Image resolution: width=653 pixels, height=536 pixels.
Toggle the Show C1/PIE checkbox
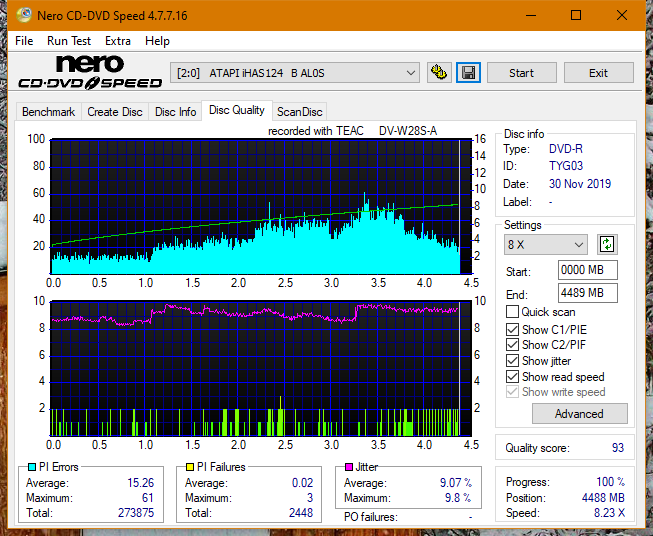click(512, 329)
